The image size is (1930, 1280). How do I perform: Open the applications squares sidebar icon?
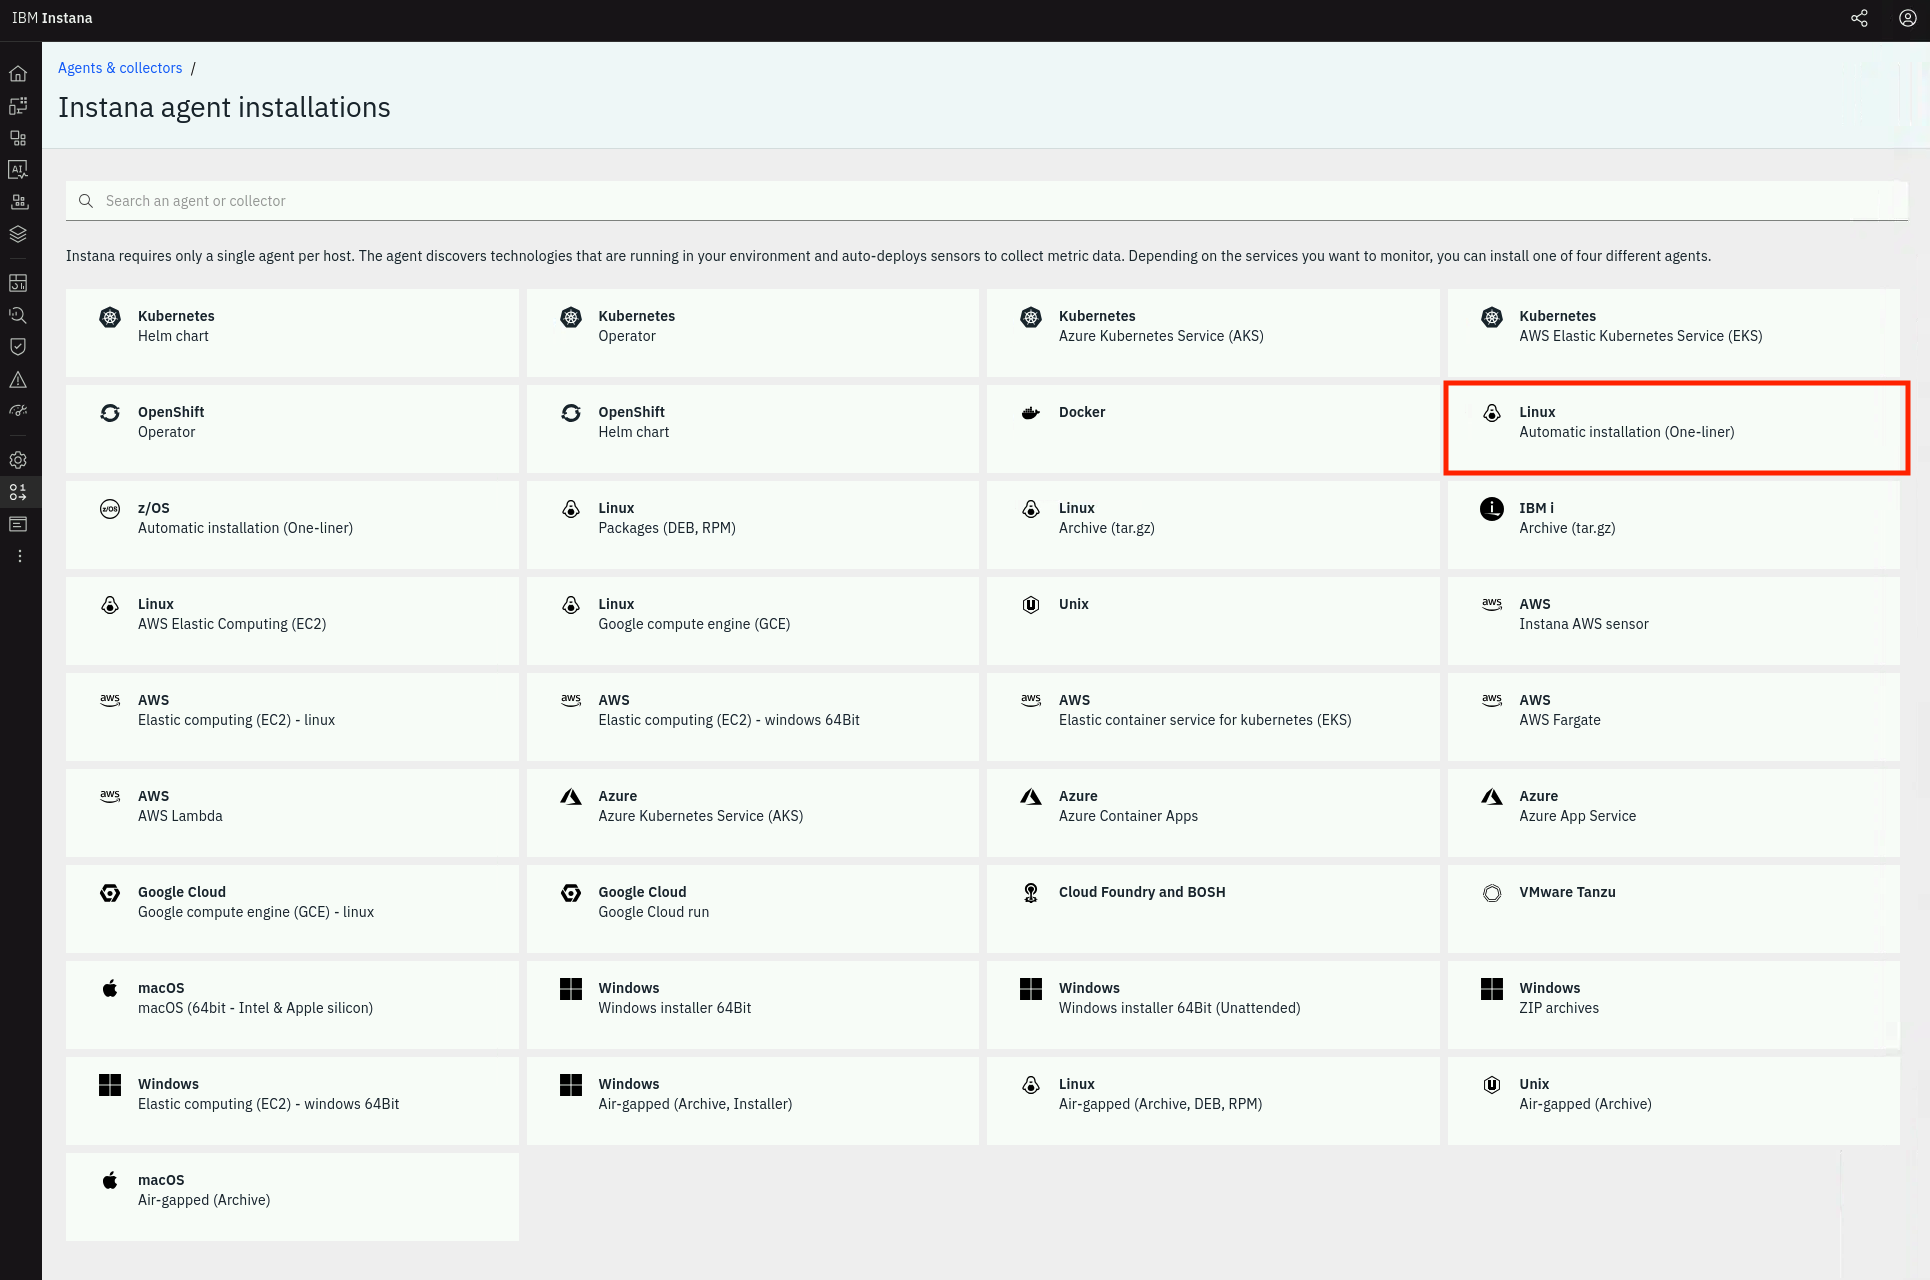[18, 138]
